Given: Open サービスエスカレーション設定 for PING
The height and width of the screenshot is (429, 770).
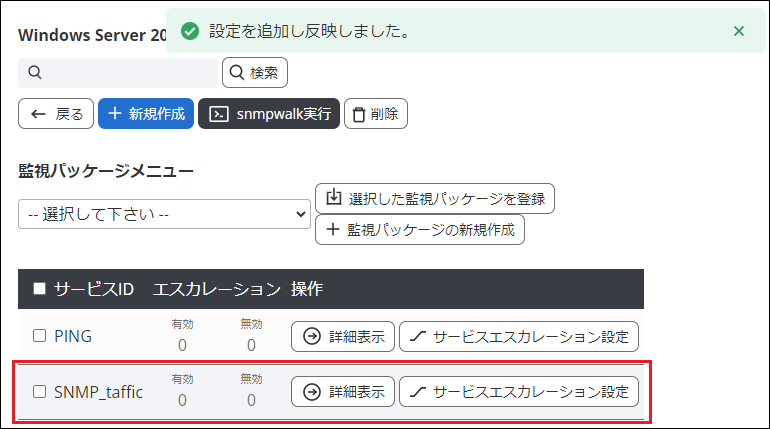Looking at the screenshot, I should click(x=519, y=337).
